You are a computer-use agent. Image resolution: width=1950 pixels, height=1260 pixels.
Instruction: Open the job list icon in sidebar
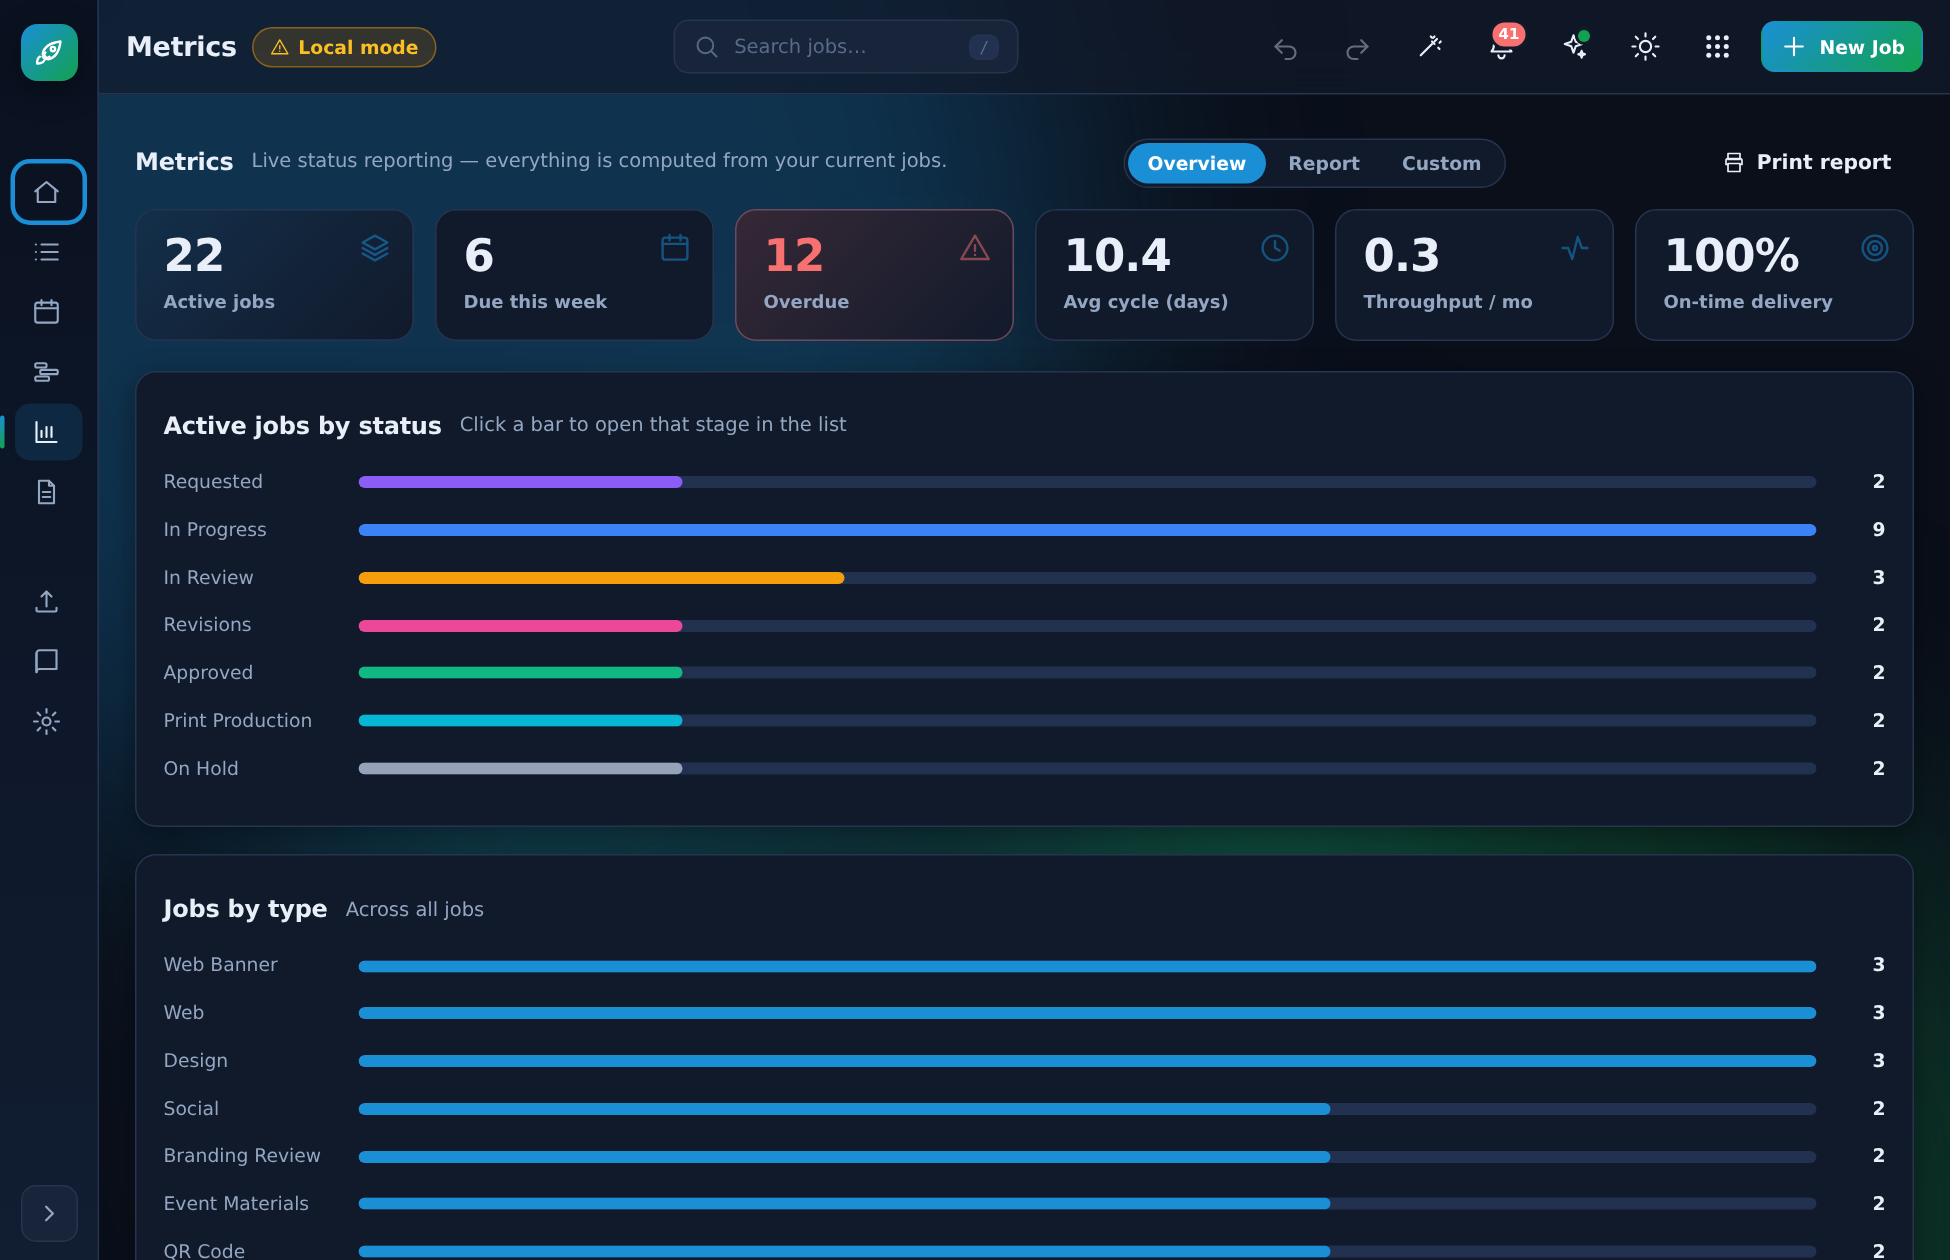pos(47,252)
